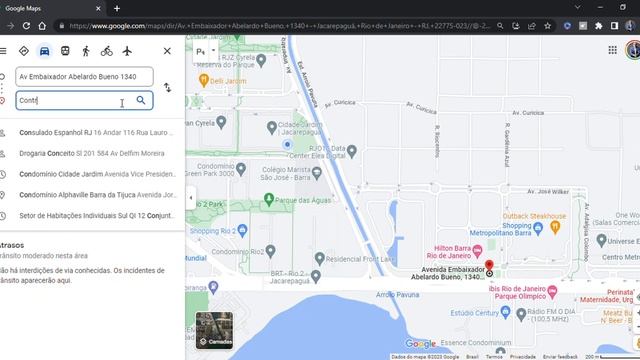Reload the page

[26, 26]
